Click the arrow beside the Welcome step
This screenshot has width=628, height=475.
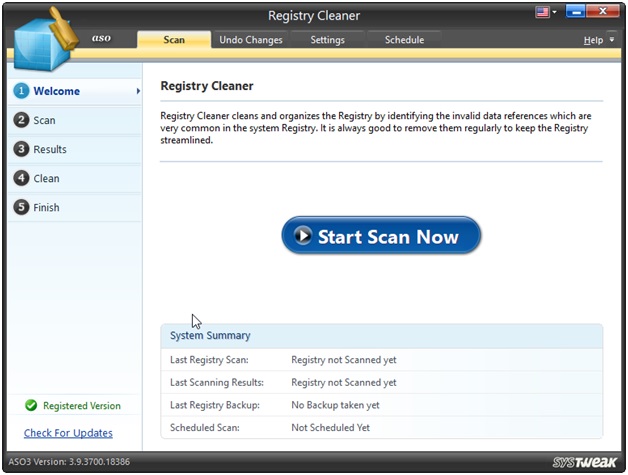(x=138, y=92)
